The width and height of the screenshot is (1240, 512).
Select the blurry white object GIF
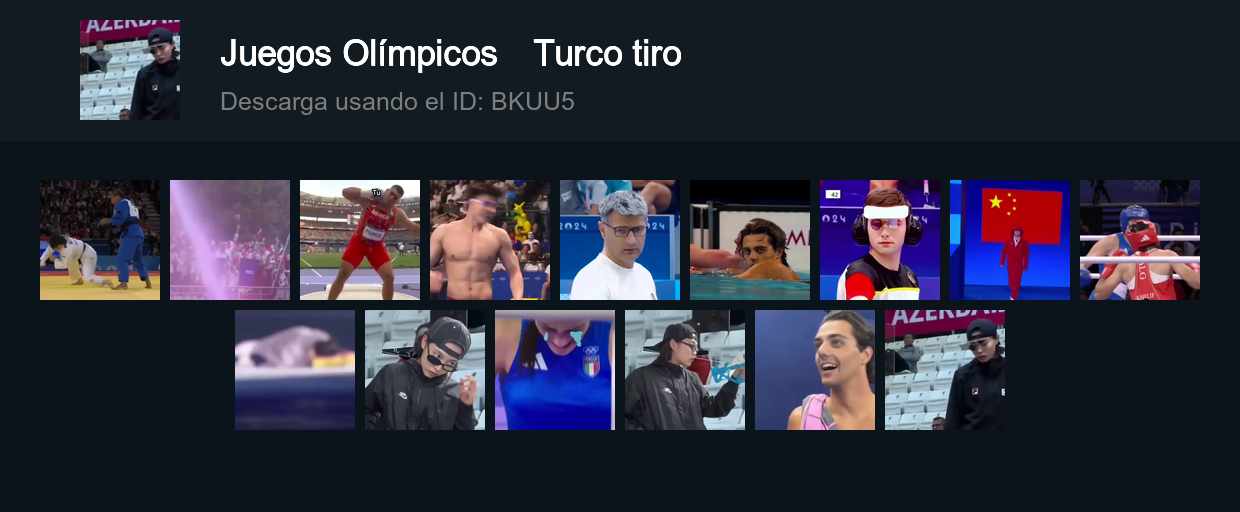click(x=295, y=370)
